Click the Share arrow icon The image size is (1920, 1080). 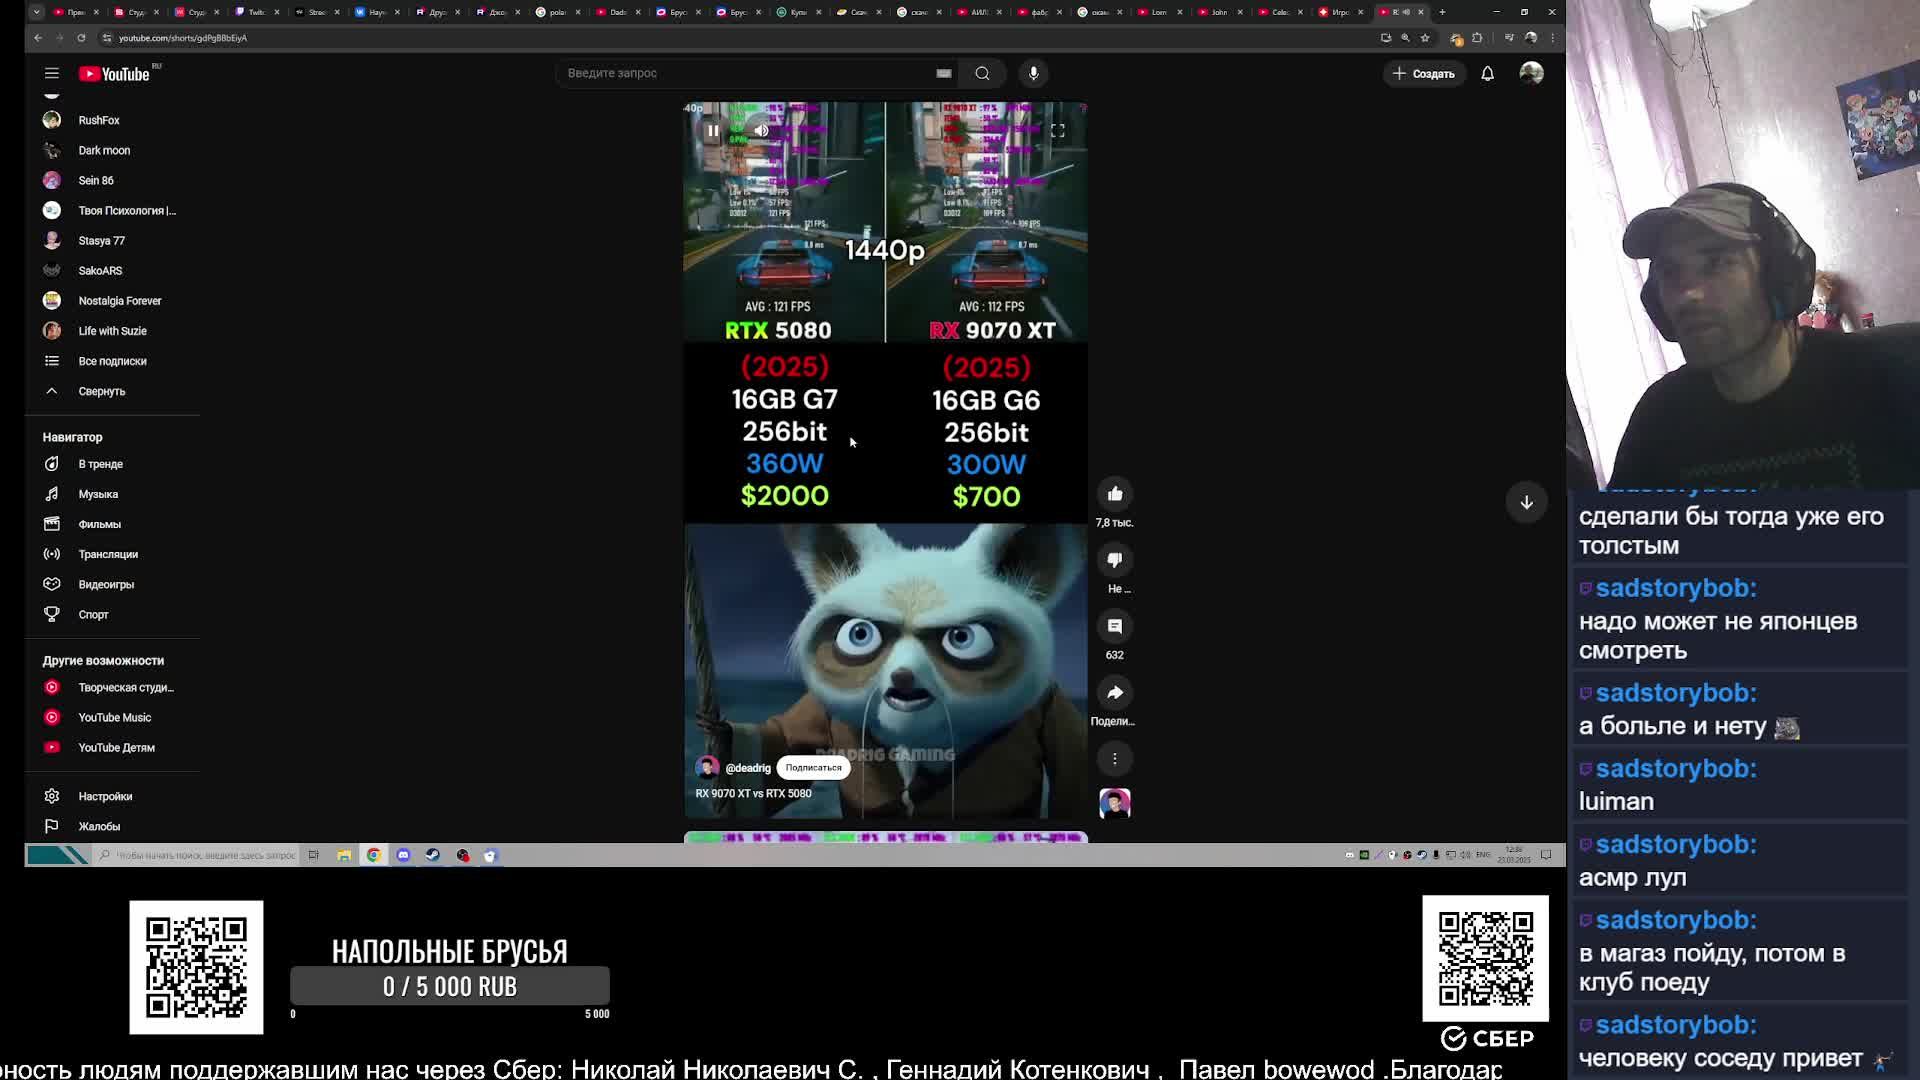1114,693
